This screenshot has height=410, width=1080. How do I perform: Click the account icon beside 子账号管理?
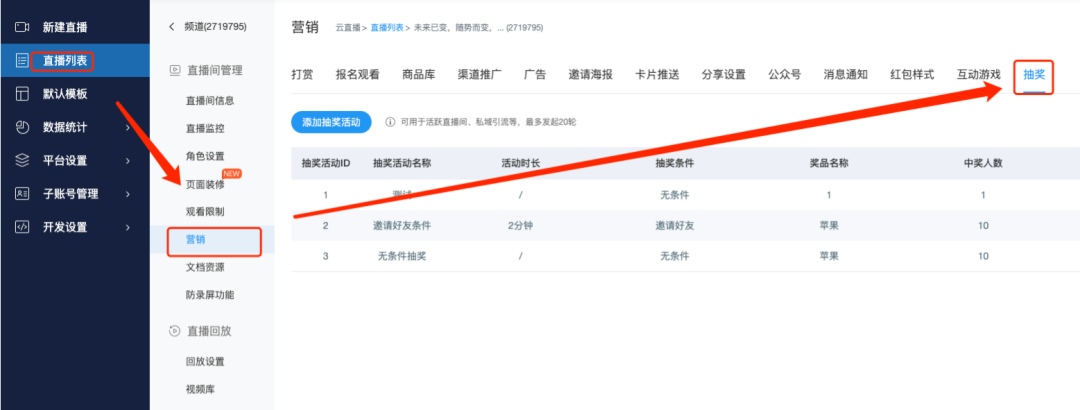(x=21, y=194)
